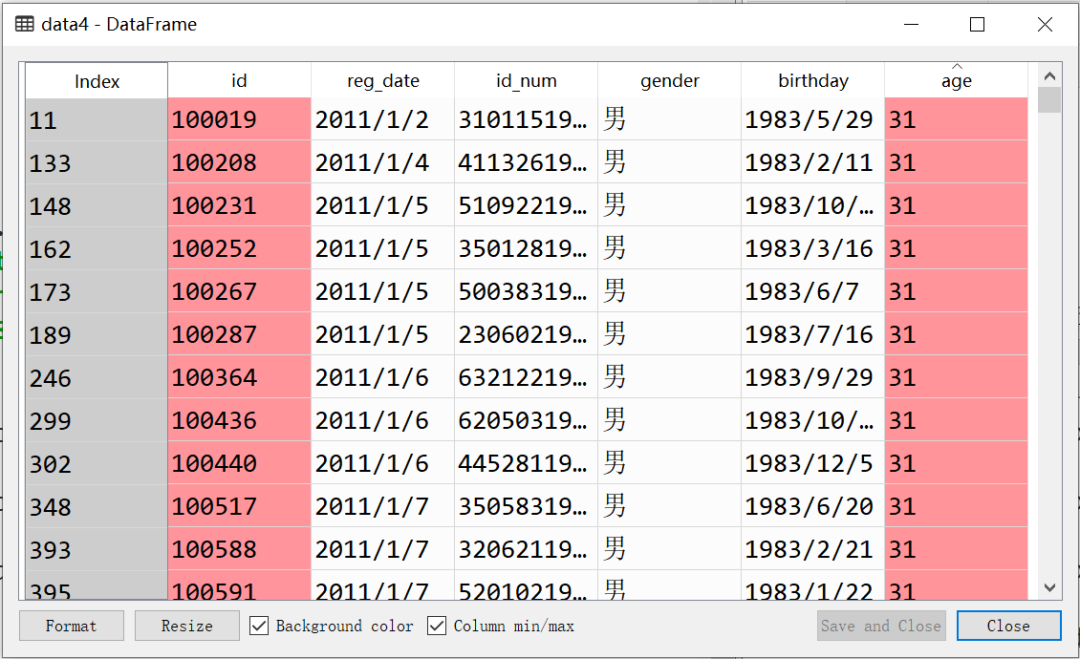Select row index 189
The width and height of the screenshot is (1080, 659).
pyautogui.click(x=96, y=335)
